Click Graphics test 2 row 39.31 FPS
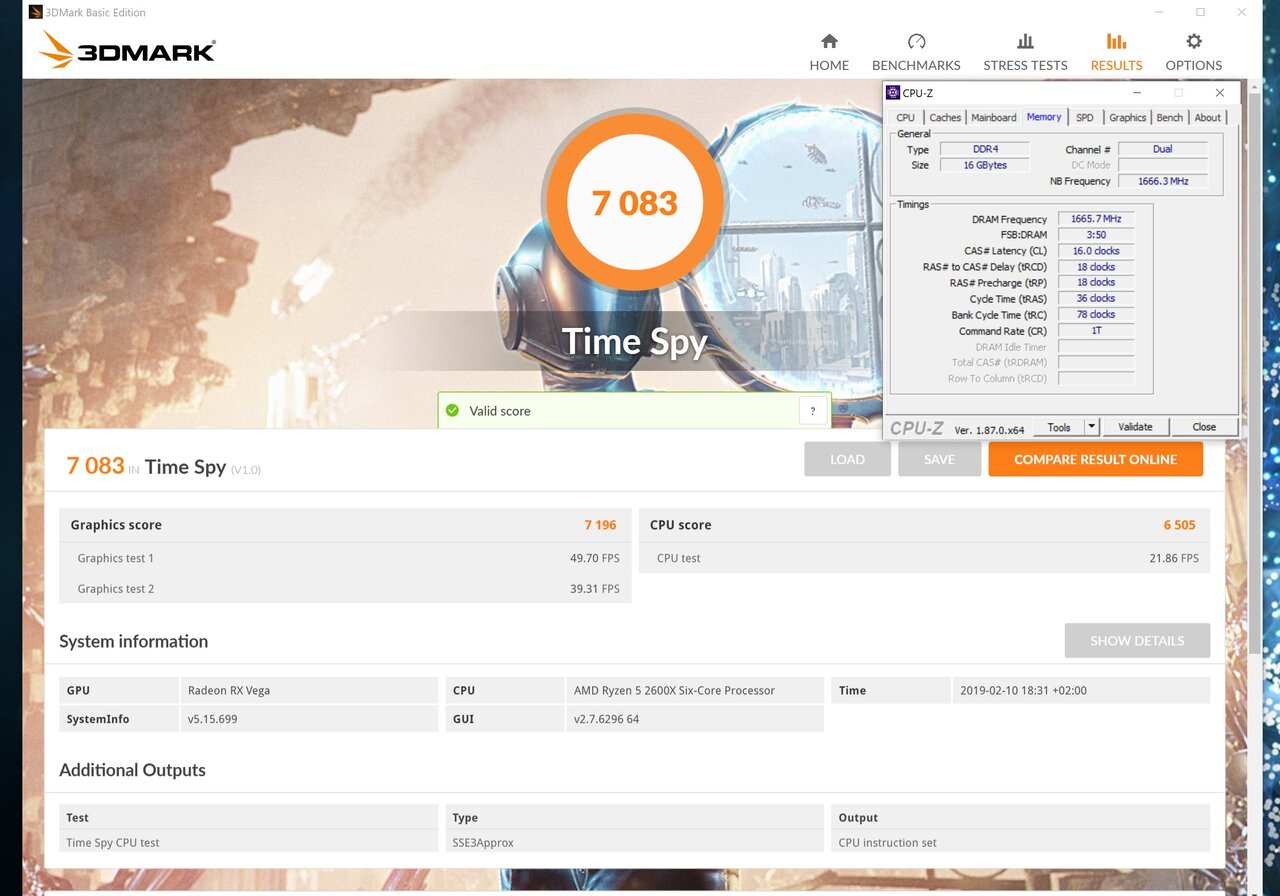1280x896 pixels. click(x=345, y=588)
